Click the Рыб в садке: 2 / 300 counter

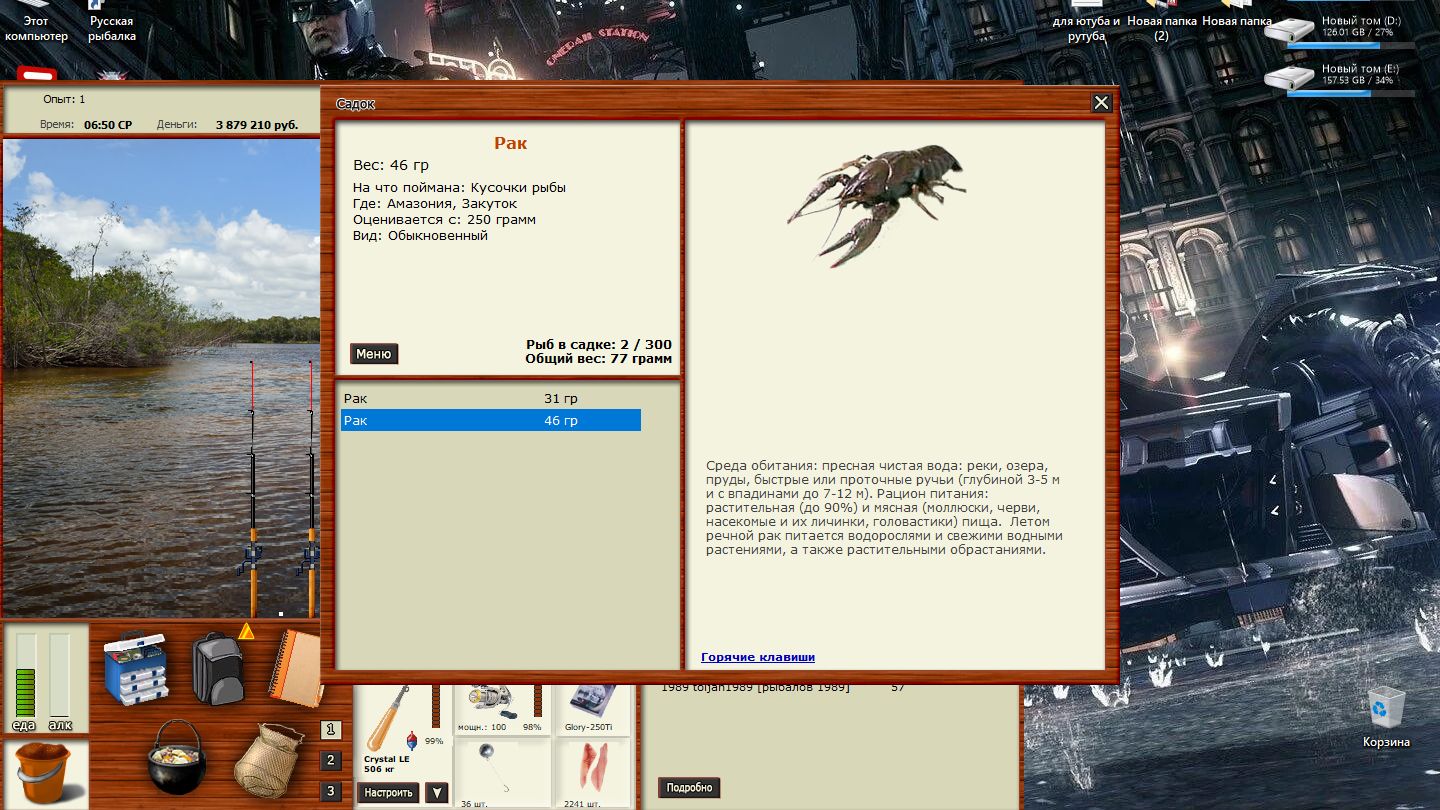pyautogui.click(x=599, y=345)
